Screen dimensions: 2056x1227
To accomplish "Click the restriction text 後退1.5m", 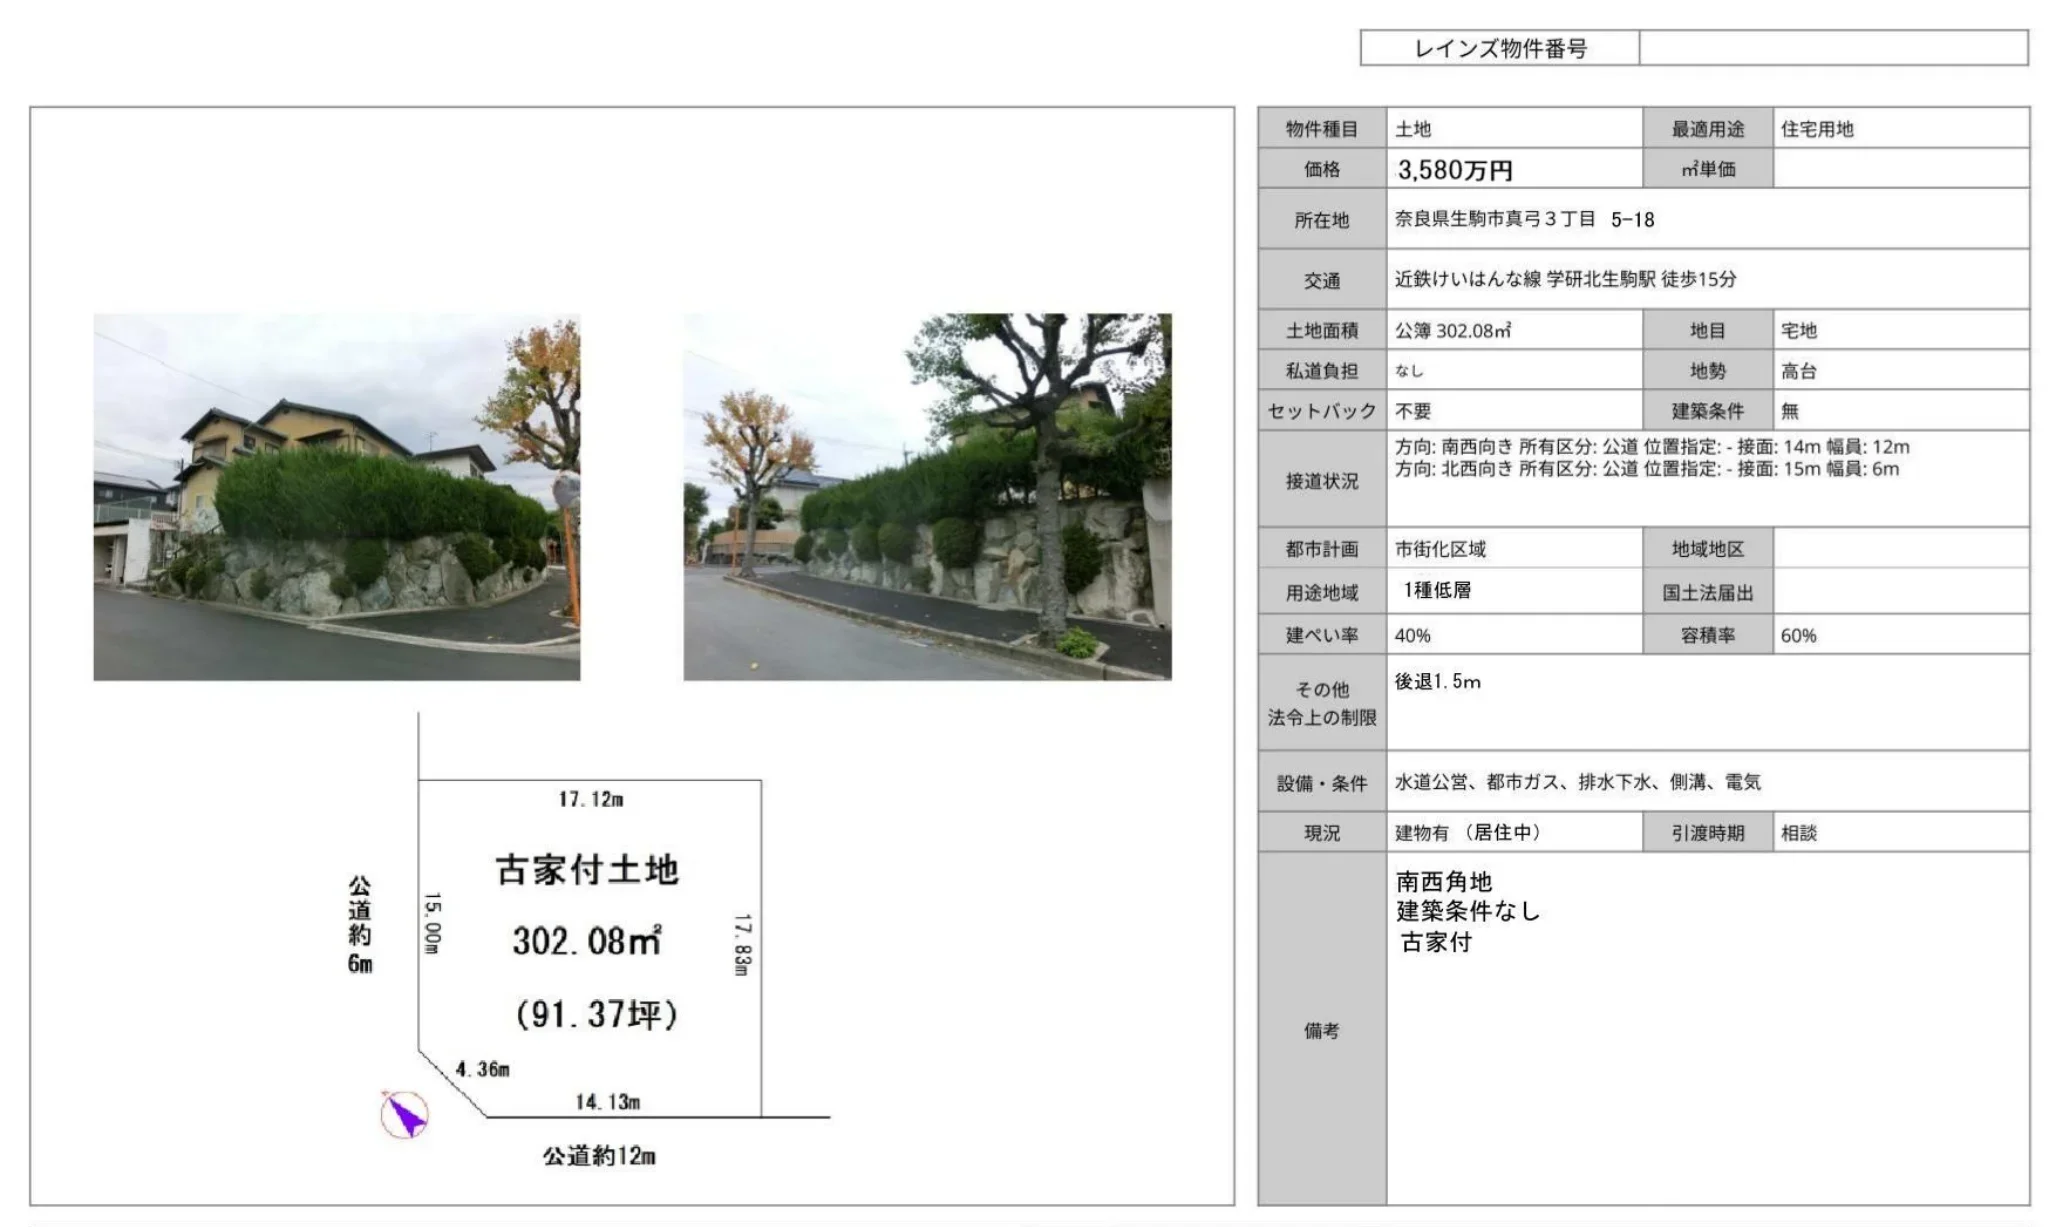I will click(1438, 681).
